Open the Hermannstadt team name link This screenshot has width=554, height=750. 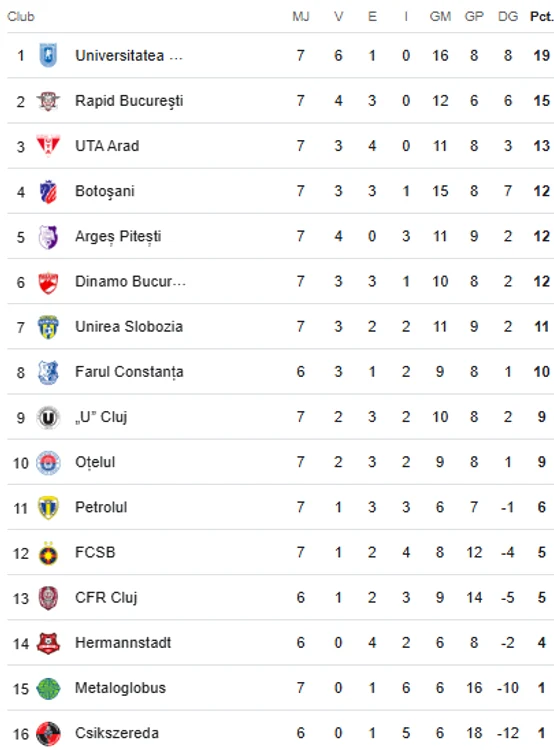(x=123, y=643)
